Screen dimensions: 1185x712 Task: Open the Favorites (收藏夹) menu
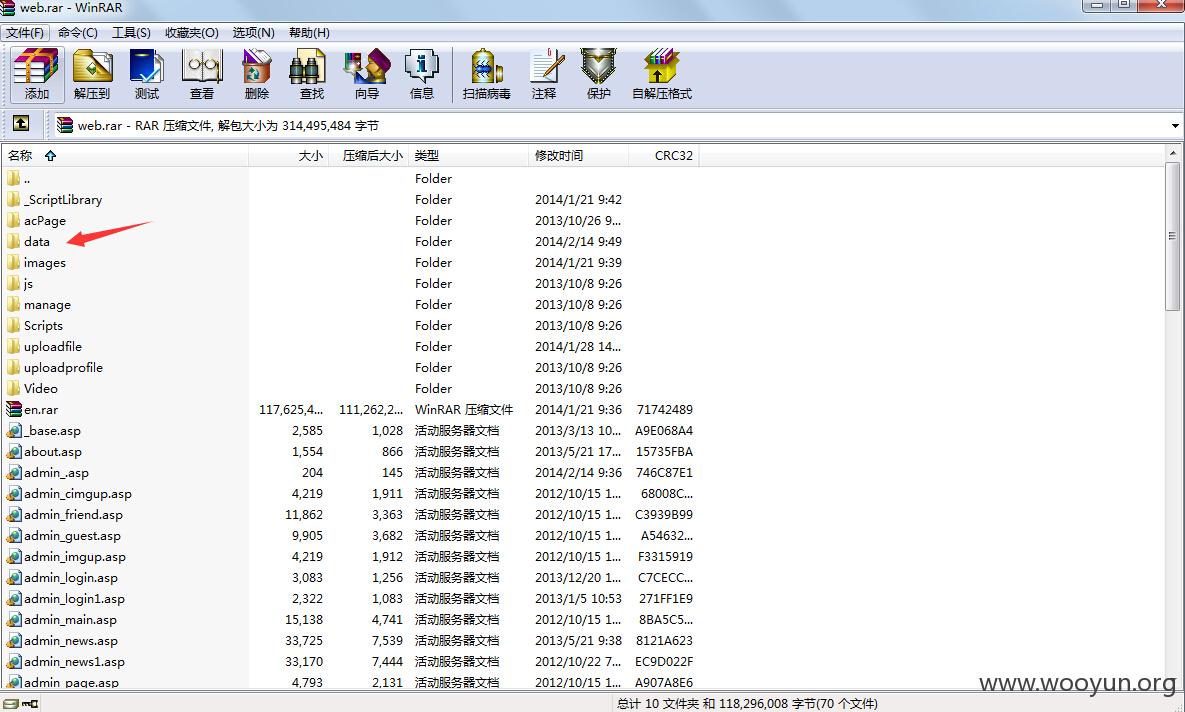tap(192, 33)
